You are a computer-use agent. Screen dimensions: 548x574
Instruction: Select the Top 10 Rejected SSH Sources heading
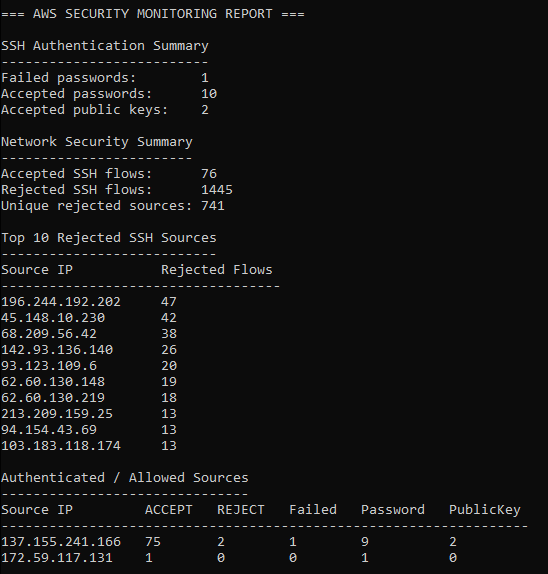109,238
